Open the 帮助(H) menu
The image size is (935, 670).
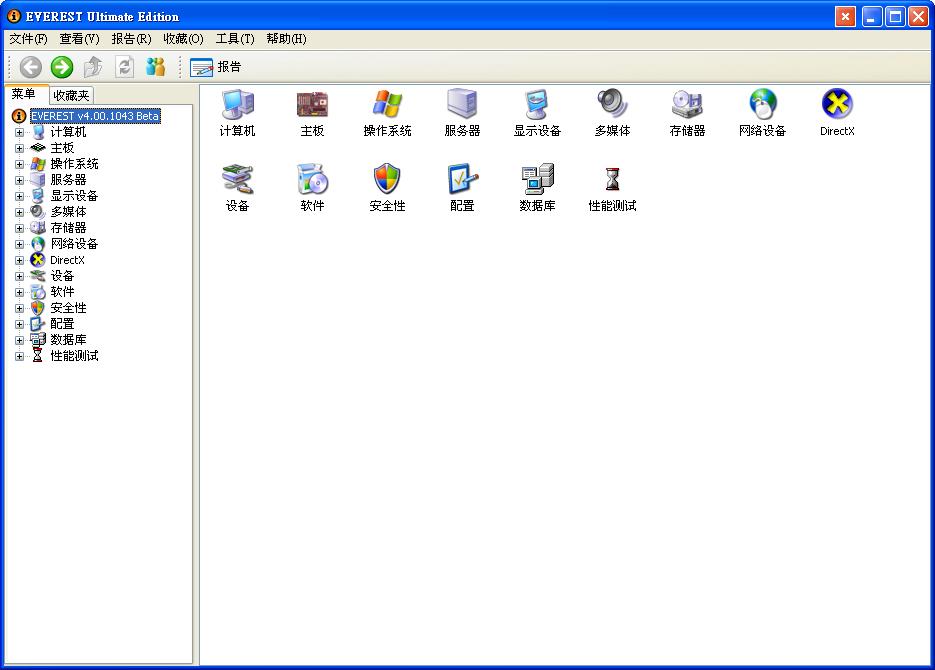(x=286, y=39)
